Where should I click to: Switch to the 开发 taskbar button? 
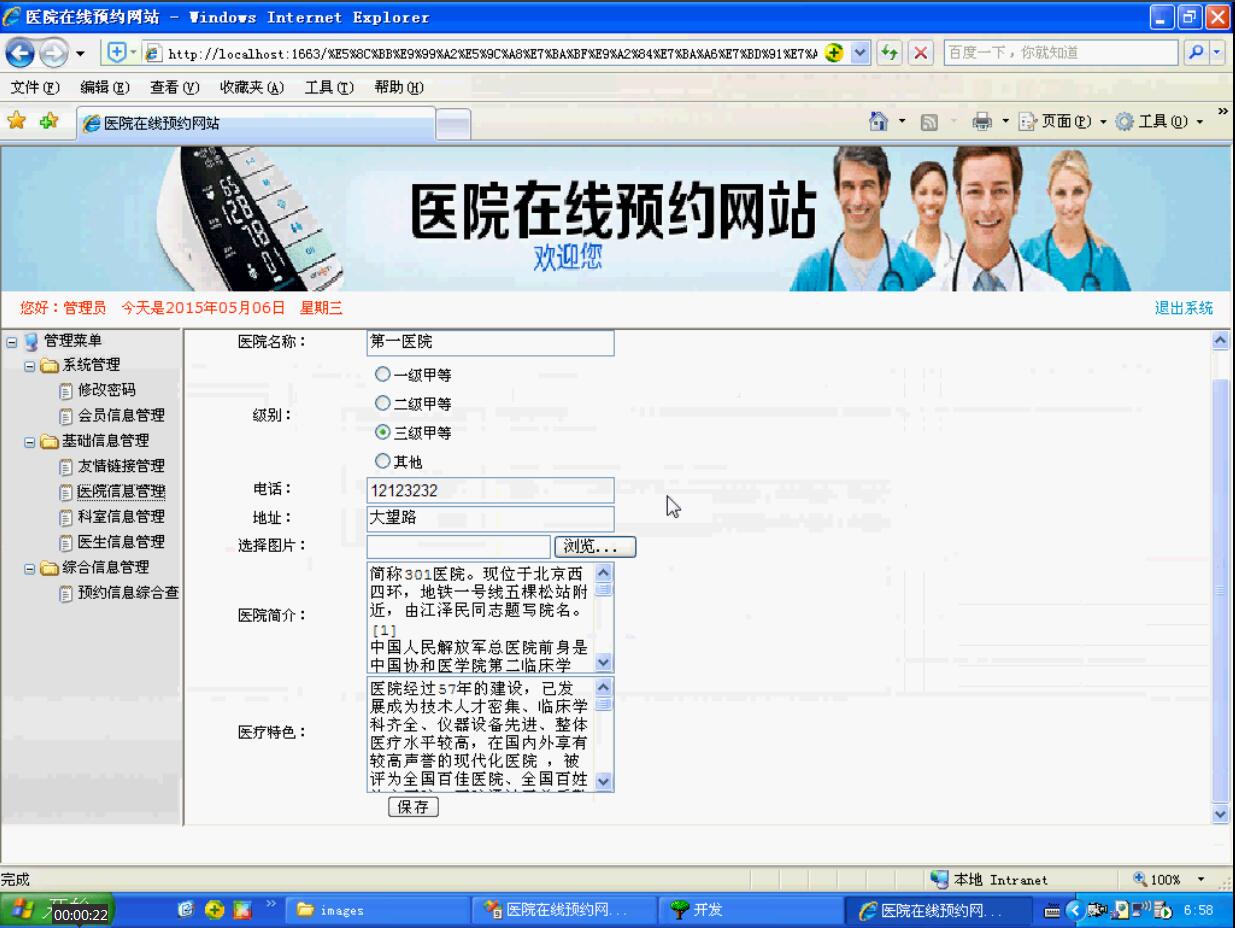[750, 910]
